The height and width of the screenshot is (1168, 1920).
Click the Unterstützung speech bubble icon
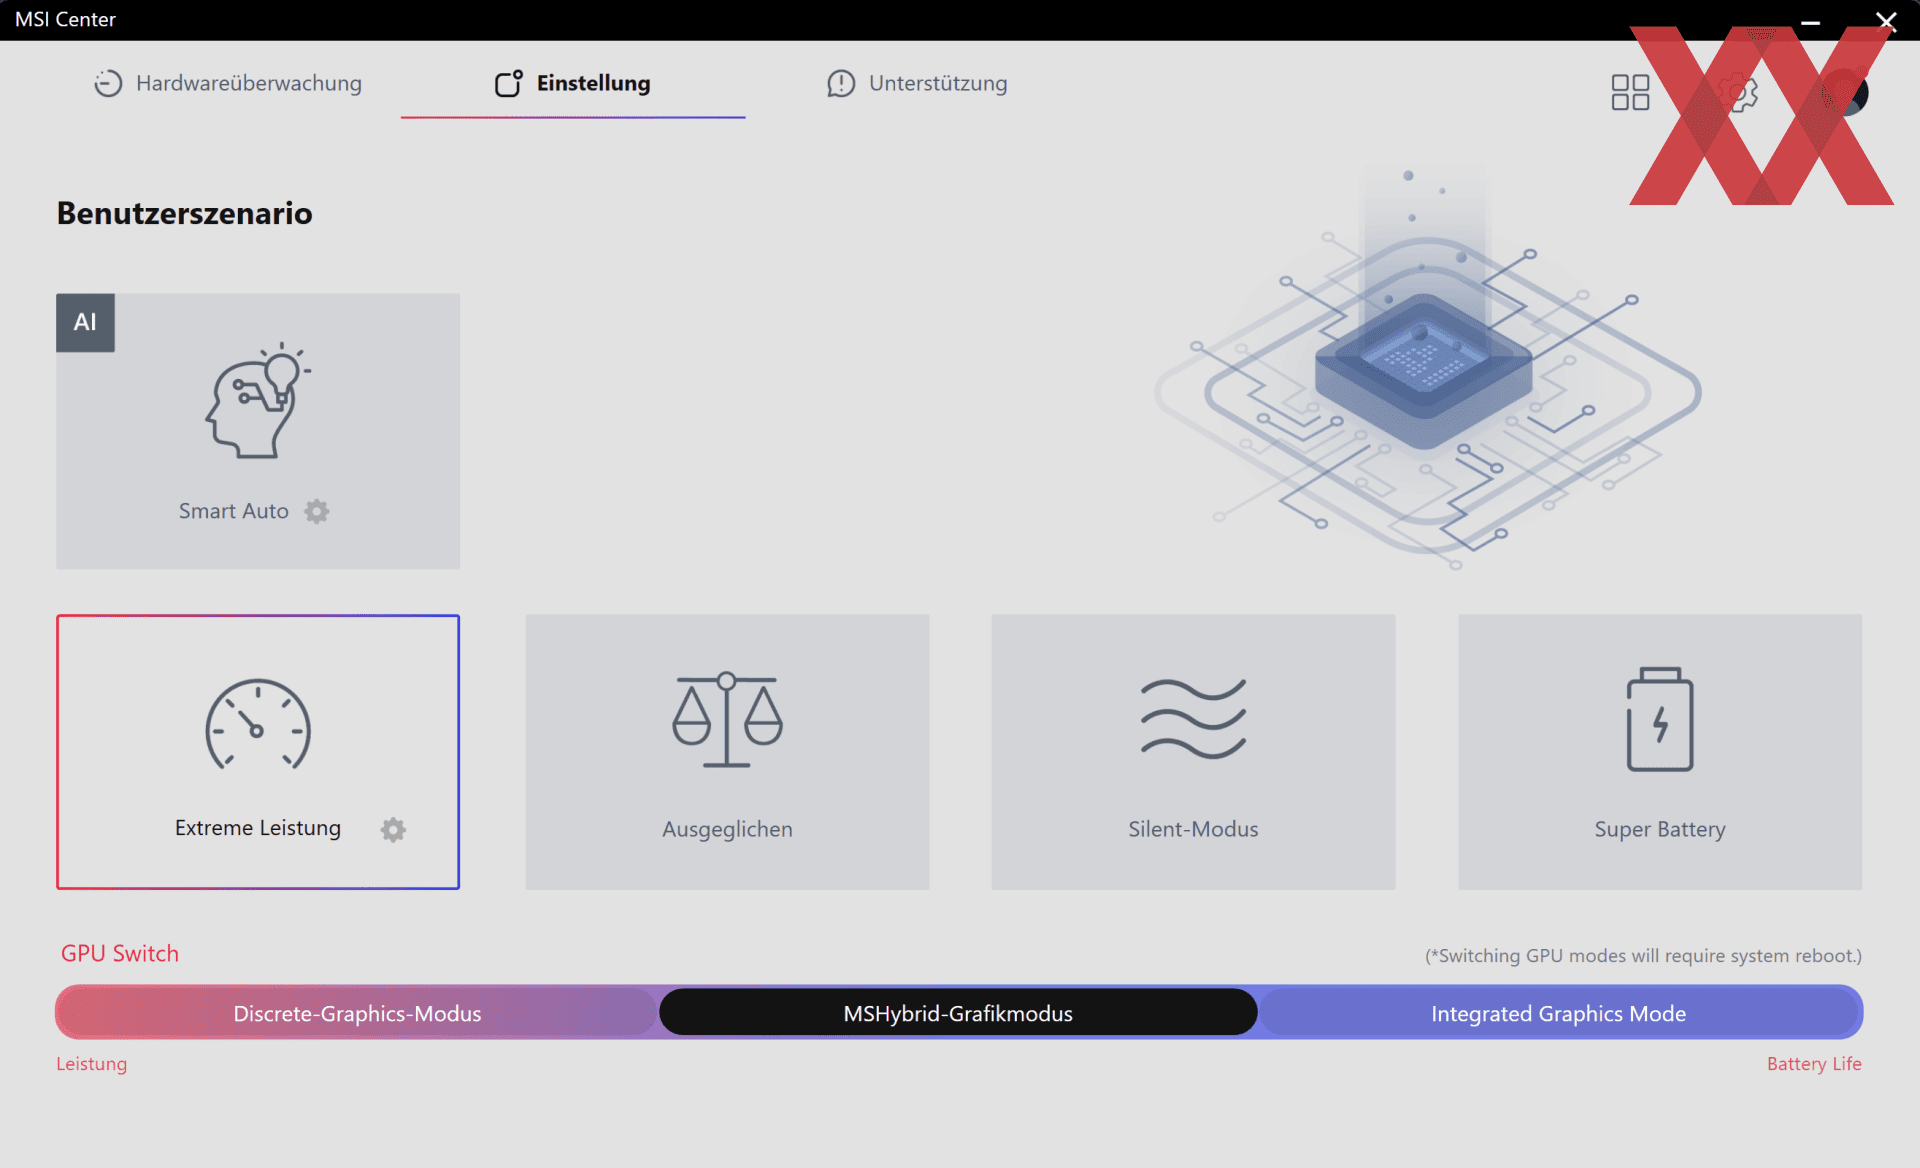(841, 83)
